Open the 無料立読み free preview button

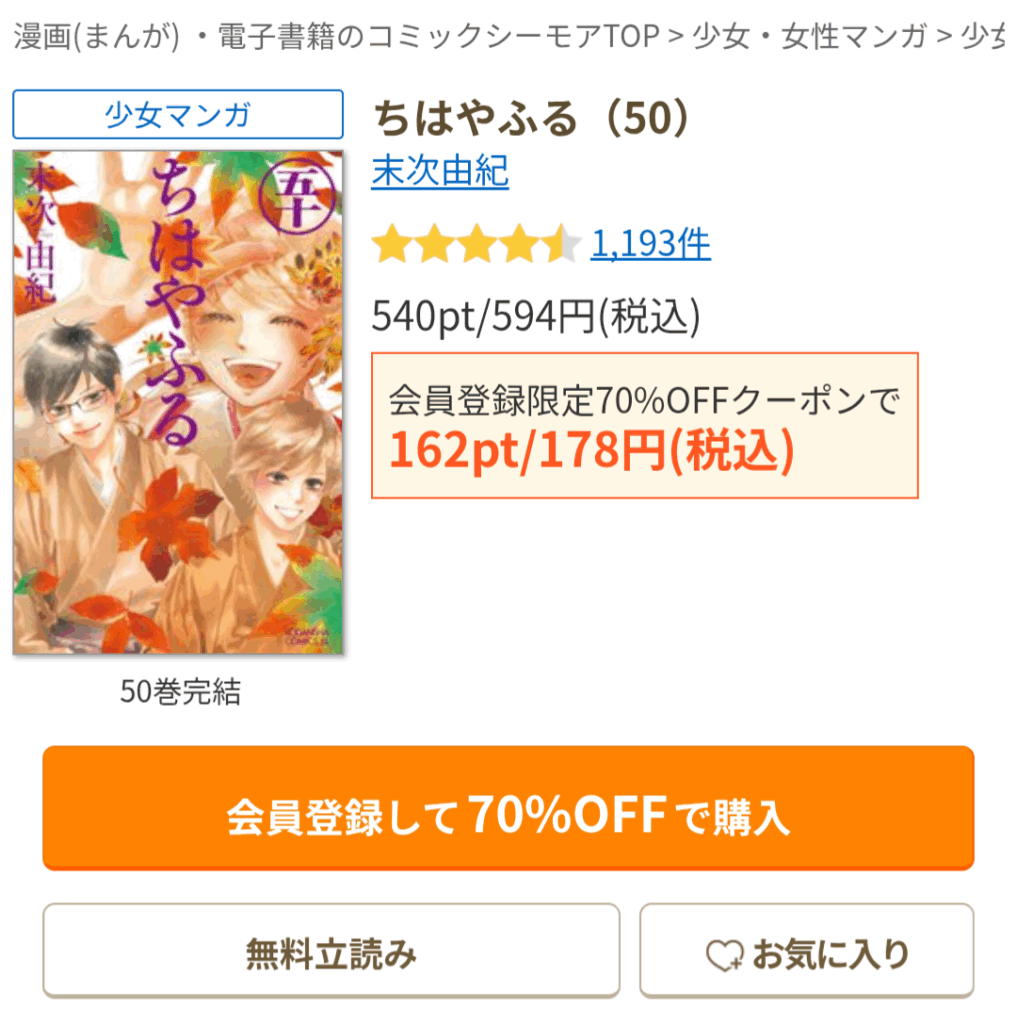[331, 951]
